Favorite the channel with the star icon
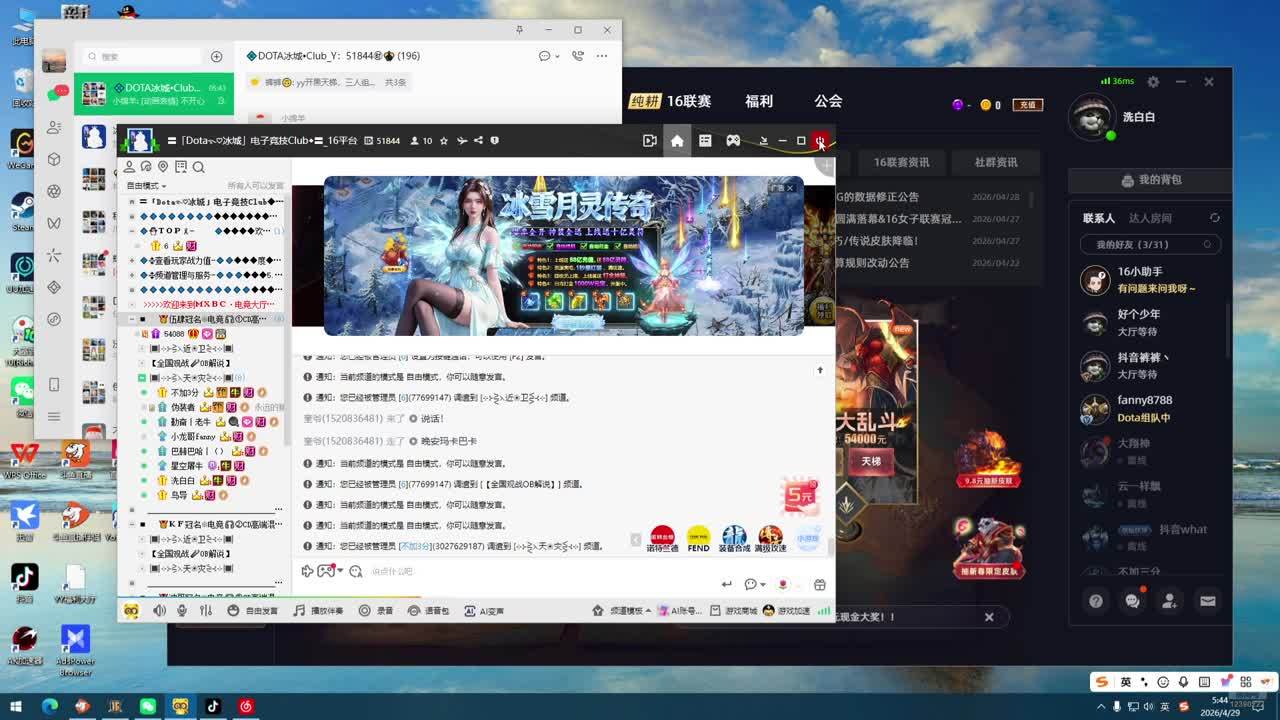The width and height of the screenshot is (1280, 720). click(x=444, y=141)
